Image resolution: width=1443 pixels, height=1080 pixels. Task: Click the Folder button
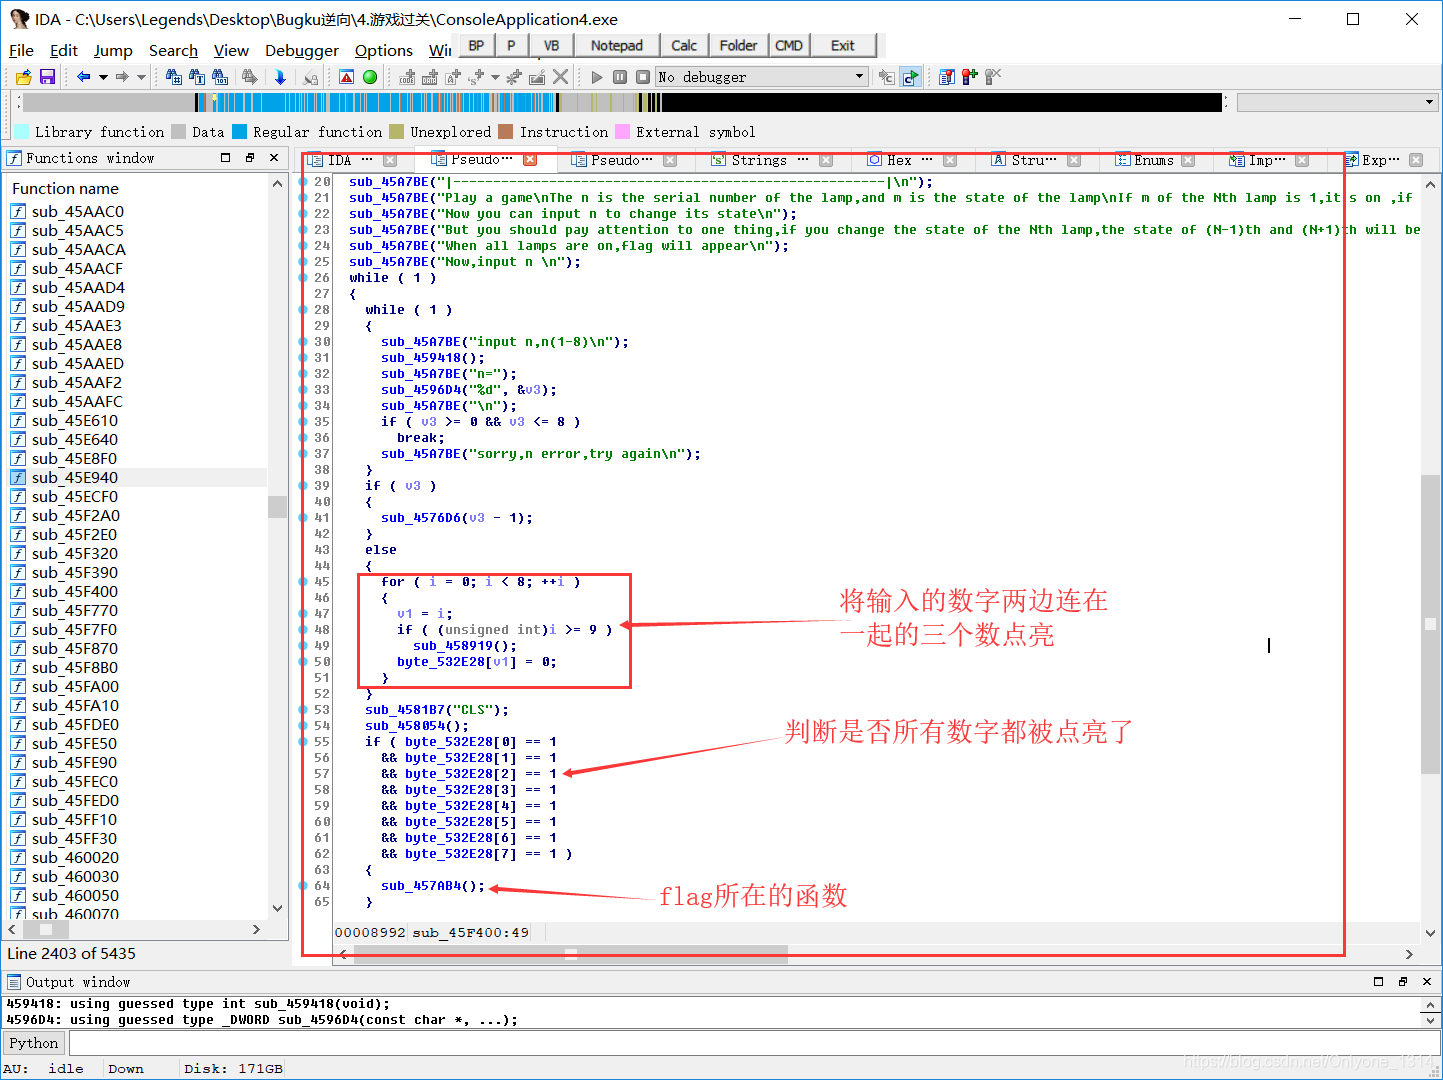pos(738,45)
